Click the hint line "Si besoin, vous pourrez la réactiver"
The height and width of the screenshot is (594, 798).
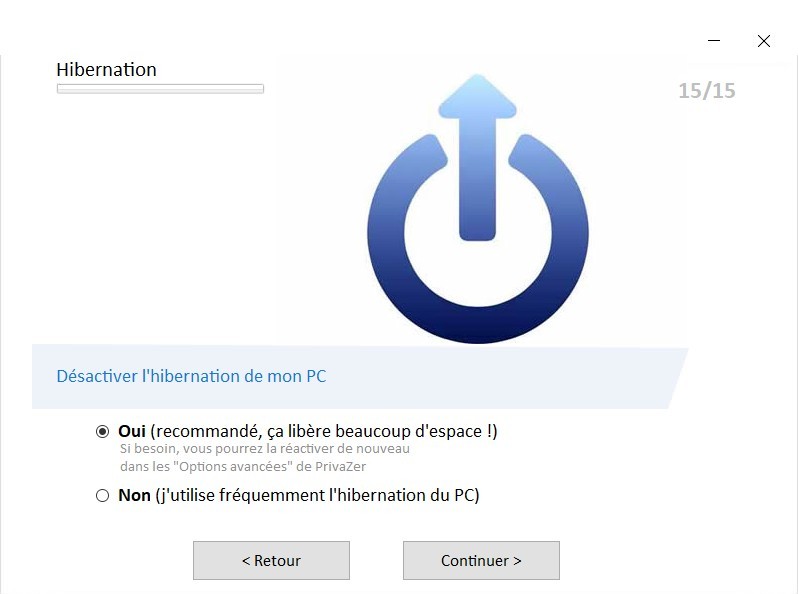[265, 449]
